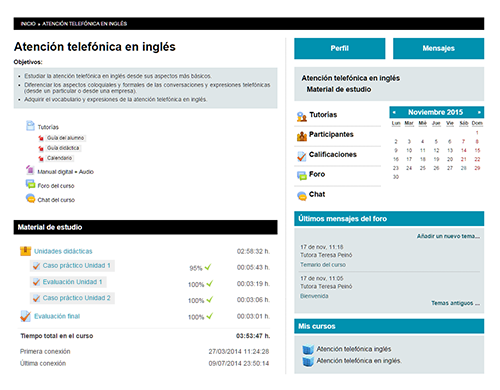Click the Atención telefónica en inglés. course cube icon
The height and width of the screenshot is (390, 500).
tap(308, 361)
